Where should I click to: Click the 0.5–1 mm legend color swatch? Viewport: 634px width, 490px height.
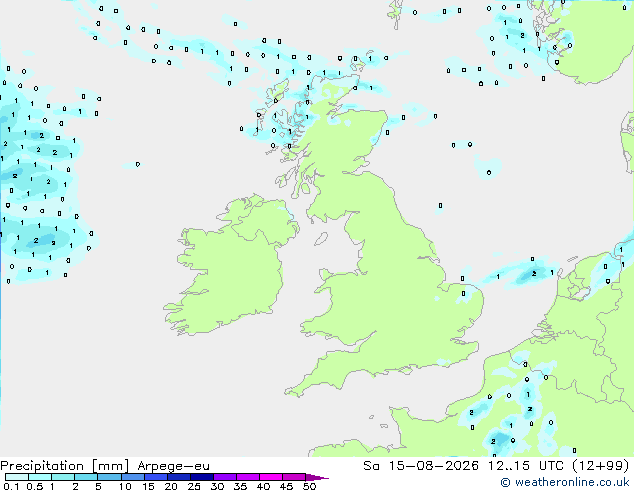[40, 477]
